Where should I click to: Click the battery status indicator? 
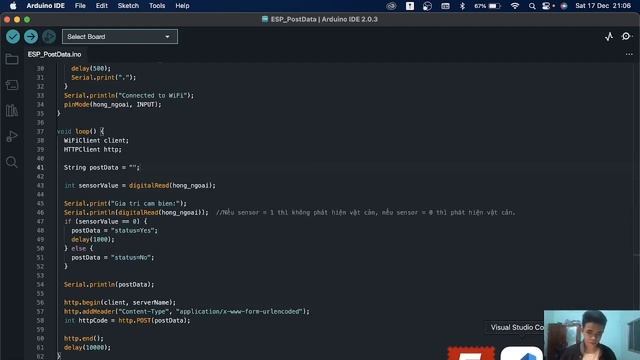[x=487, y=6]
